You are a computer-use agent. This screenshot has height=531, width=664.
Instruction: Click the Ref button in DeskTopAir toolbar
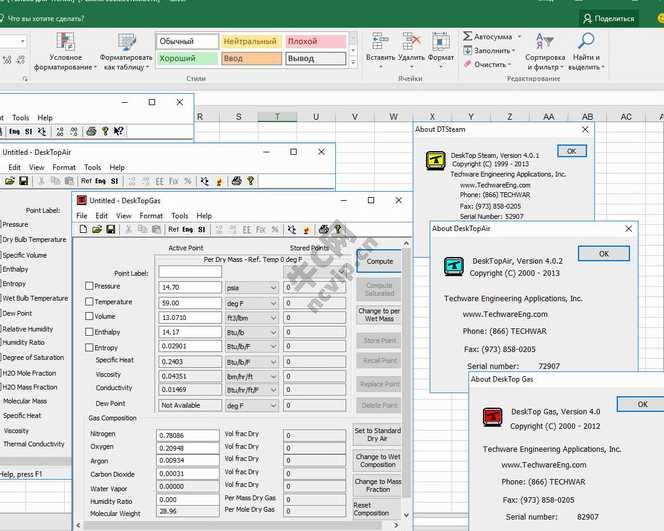[x=86, y=181]
